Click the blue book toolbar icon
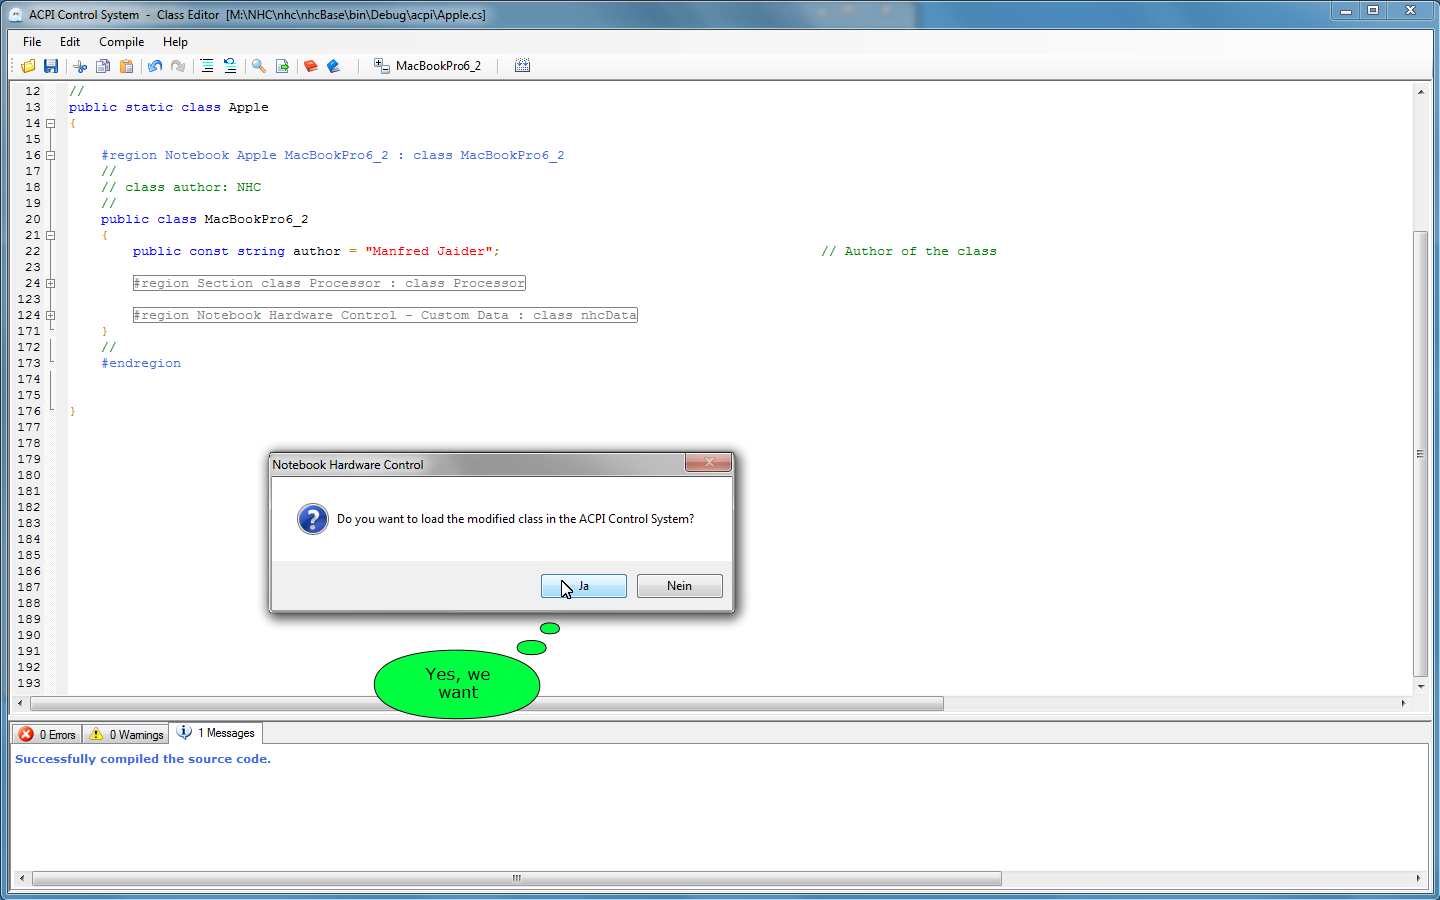 click(334, 66)
